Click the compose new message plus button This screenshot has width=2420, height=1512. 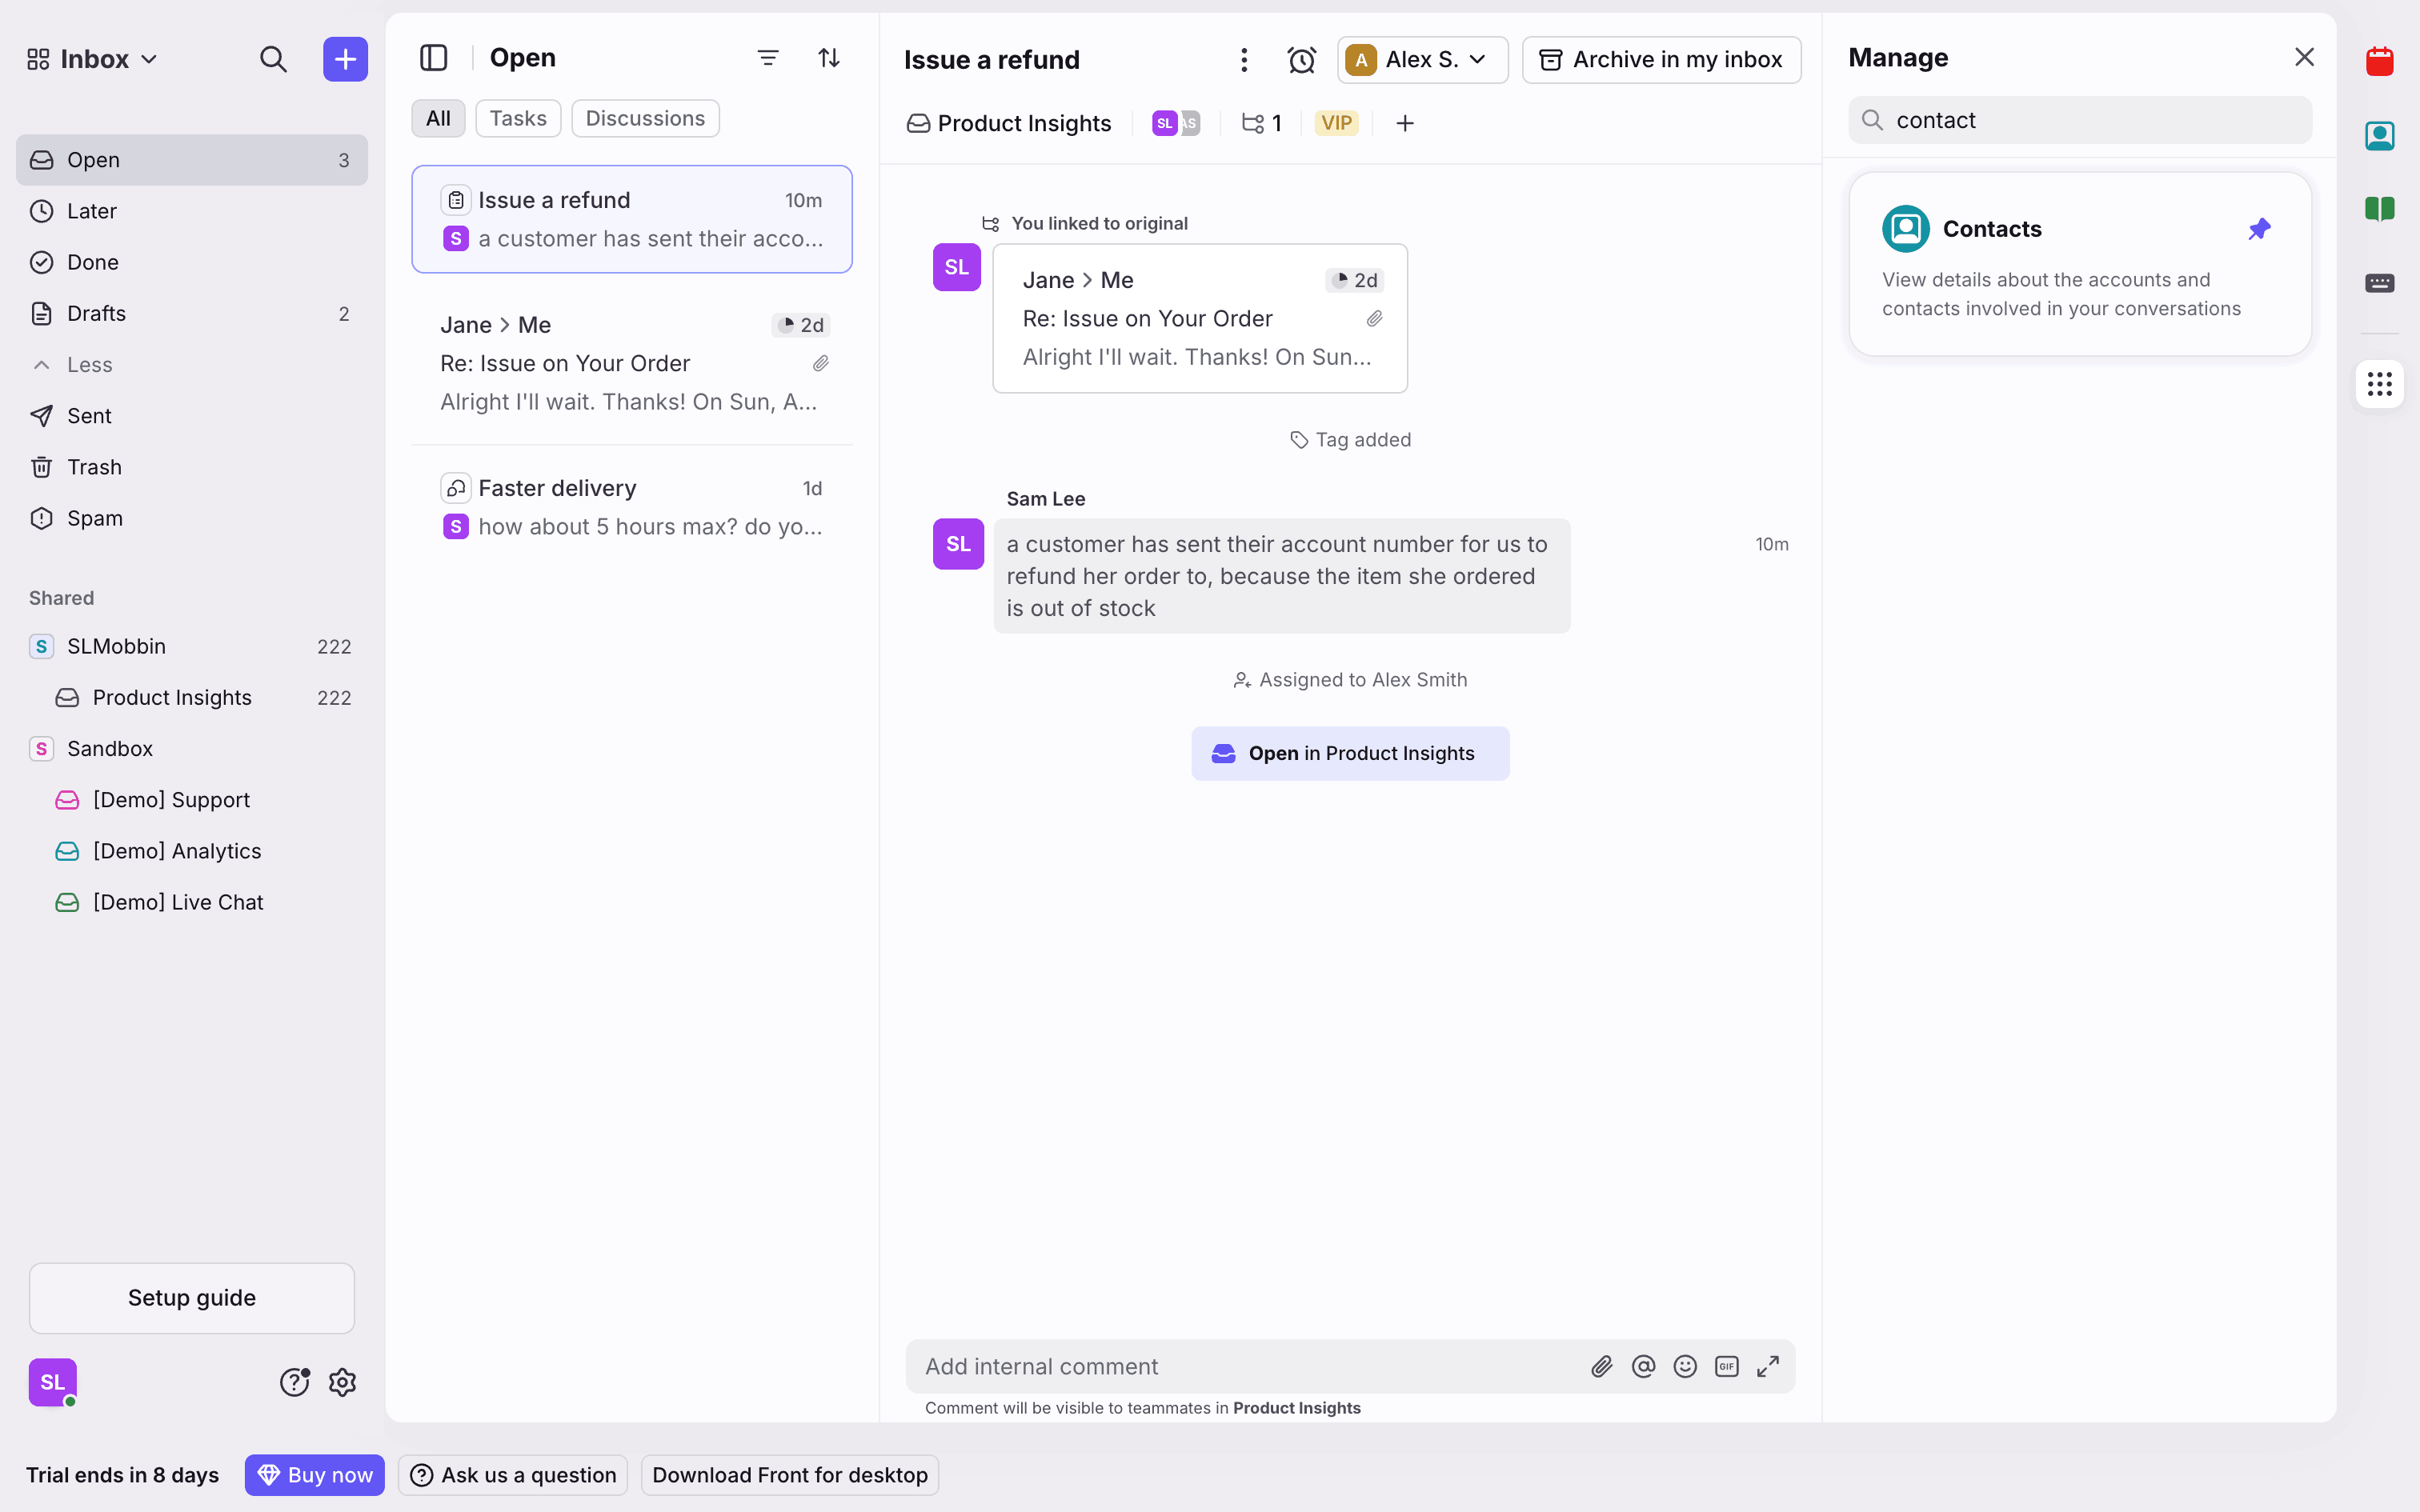point(345,59)
